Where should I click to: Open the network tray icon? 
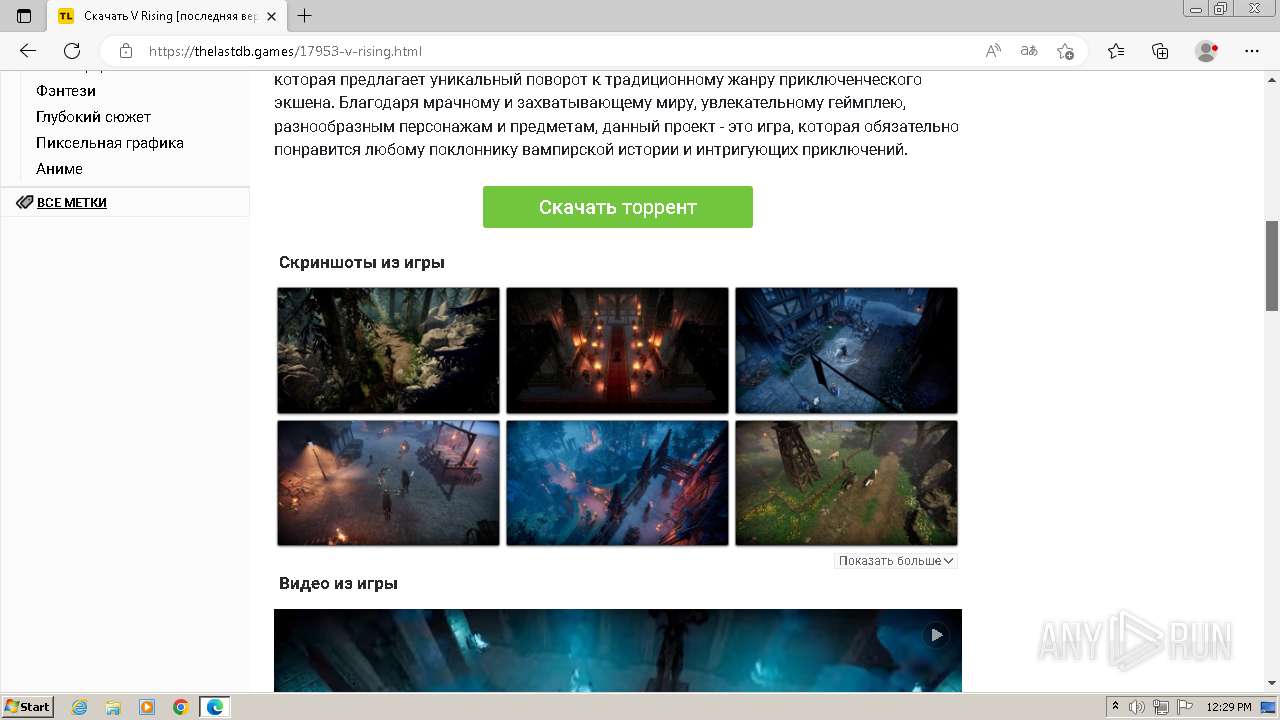pyautogui.click(x=1160, y=707)
